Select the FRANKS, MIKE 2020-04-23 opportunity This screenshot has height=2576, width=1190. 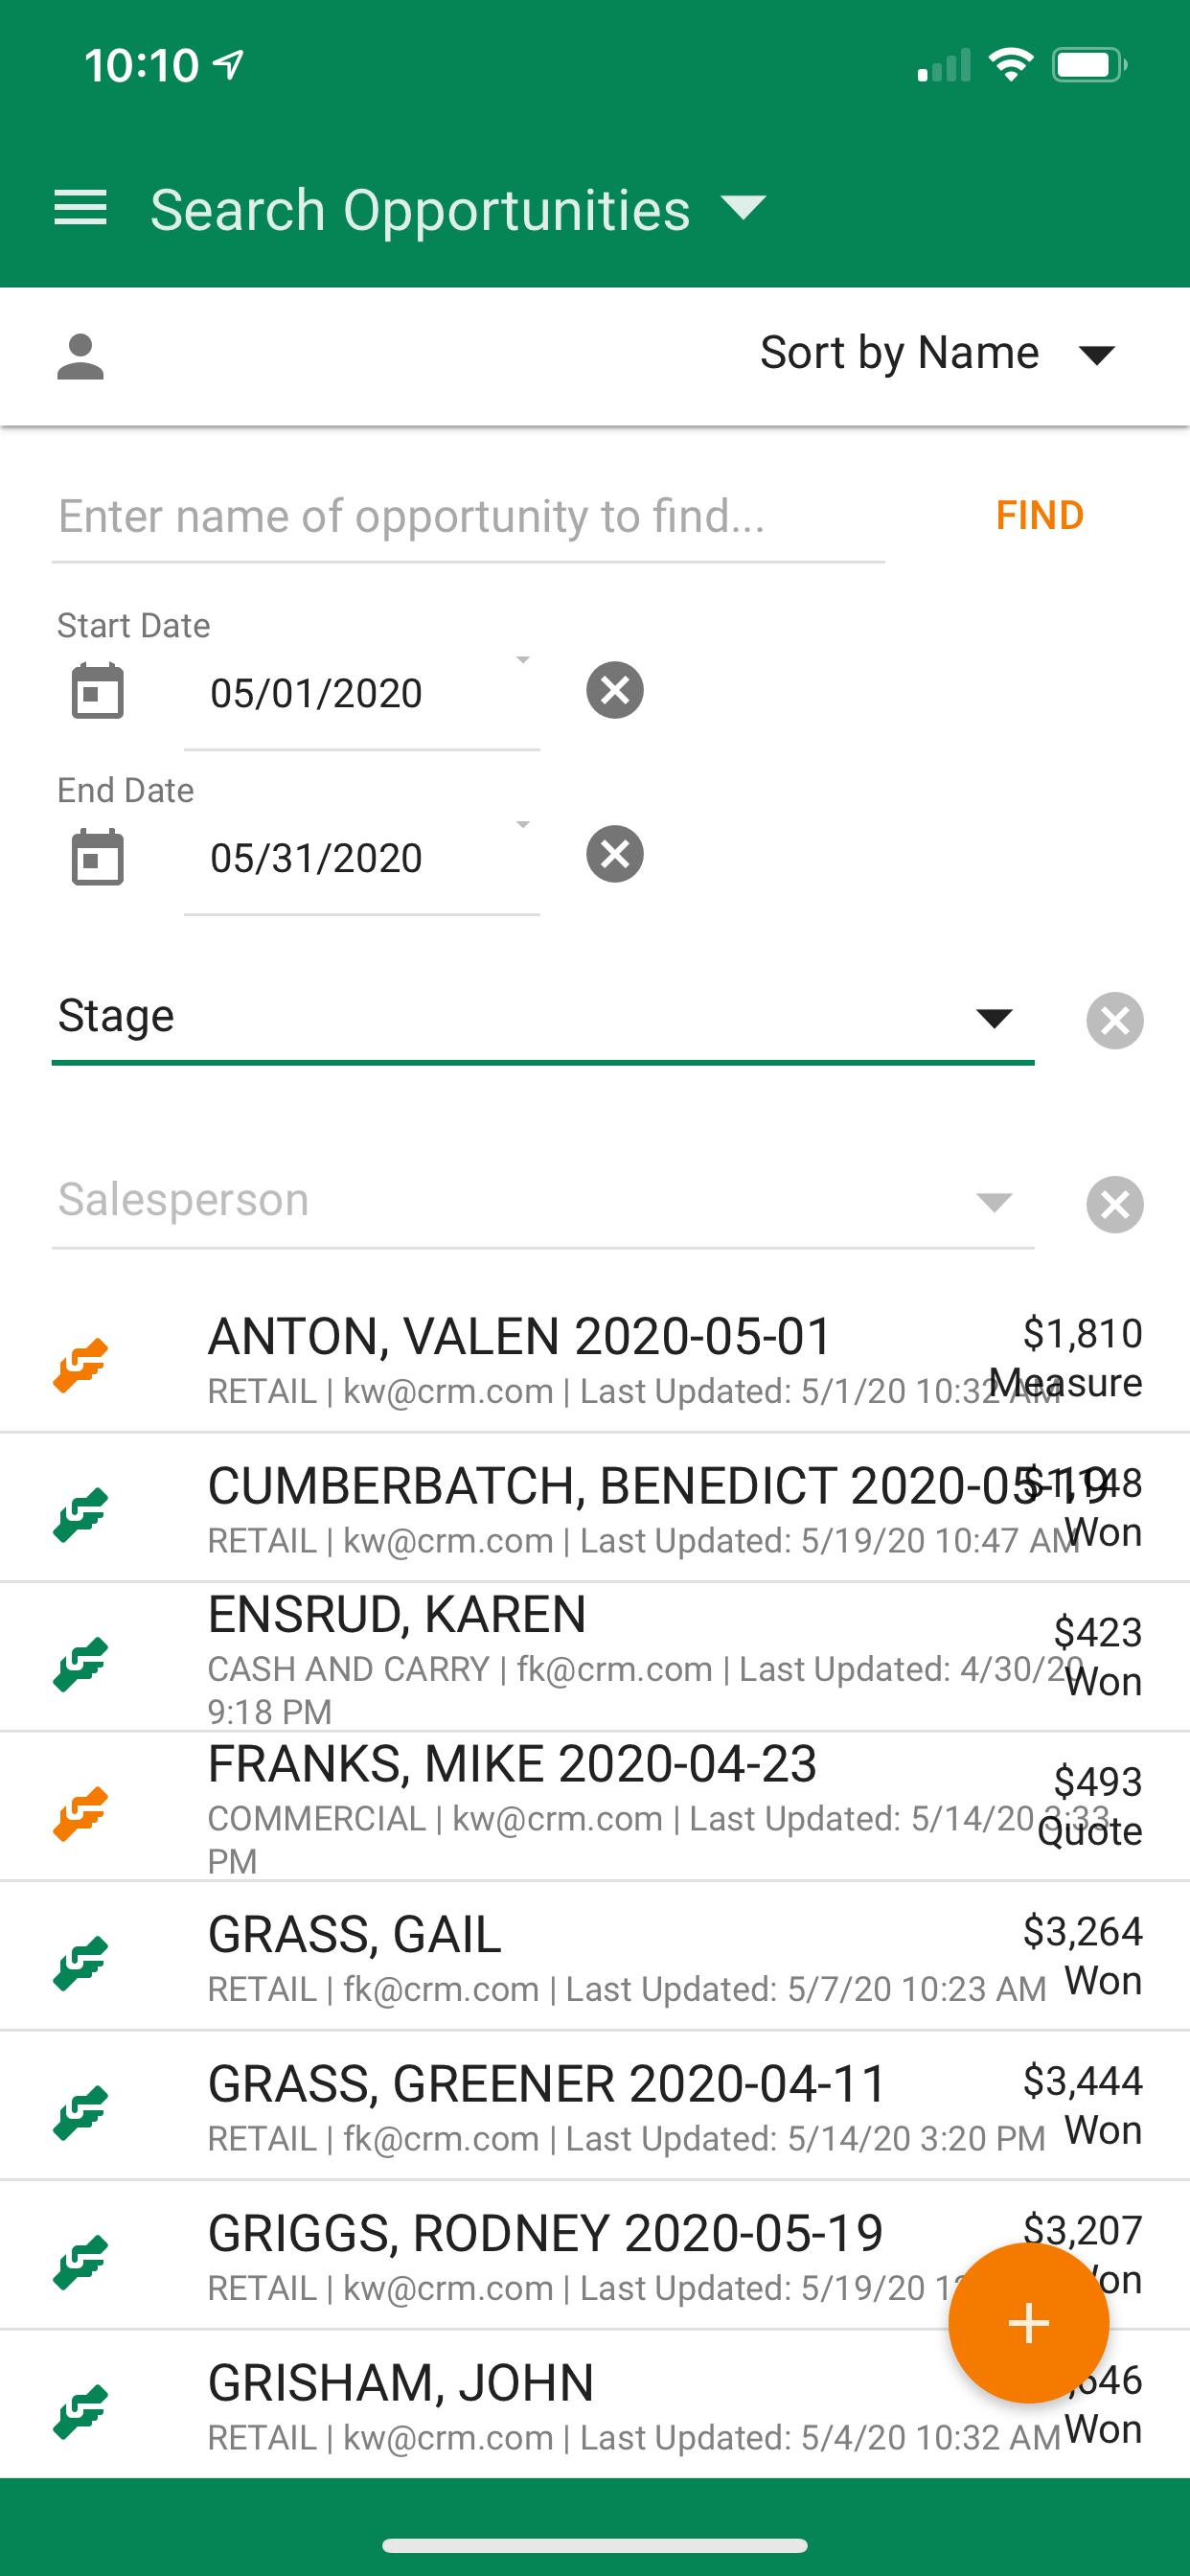click(x=595, y=1807)
